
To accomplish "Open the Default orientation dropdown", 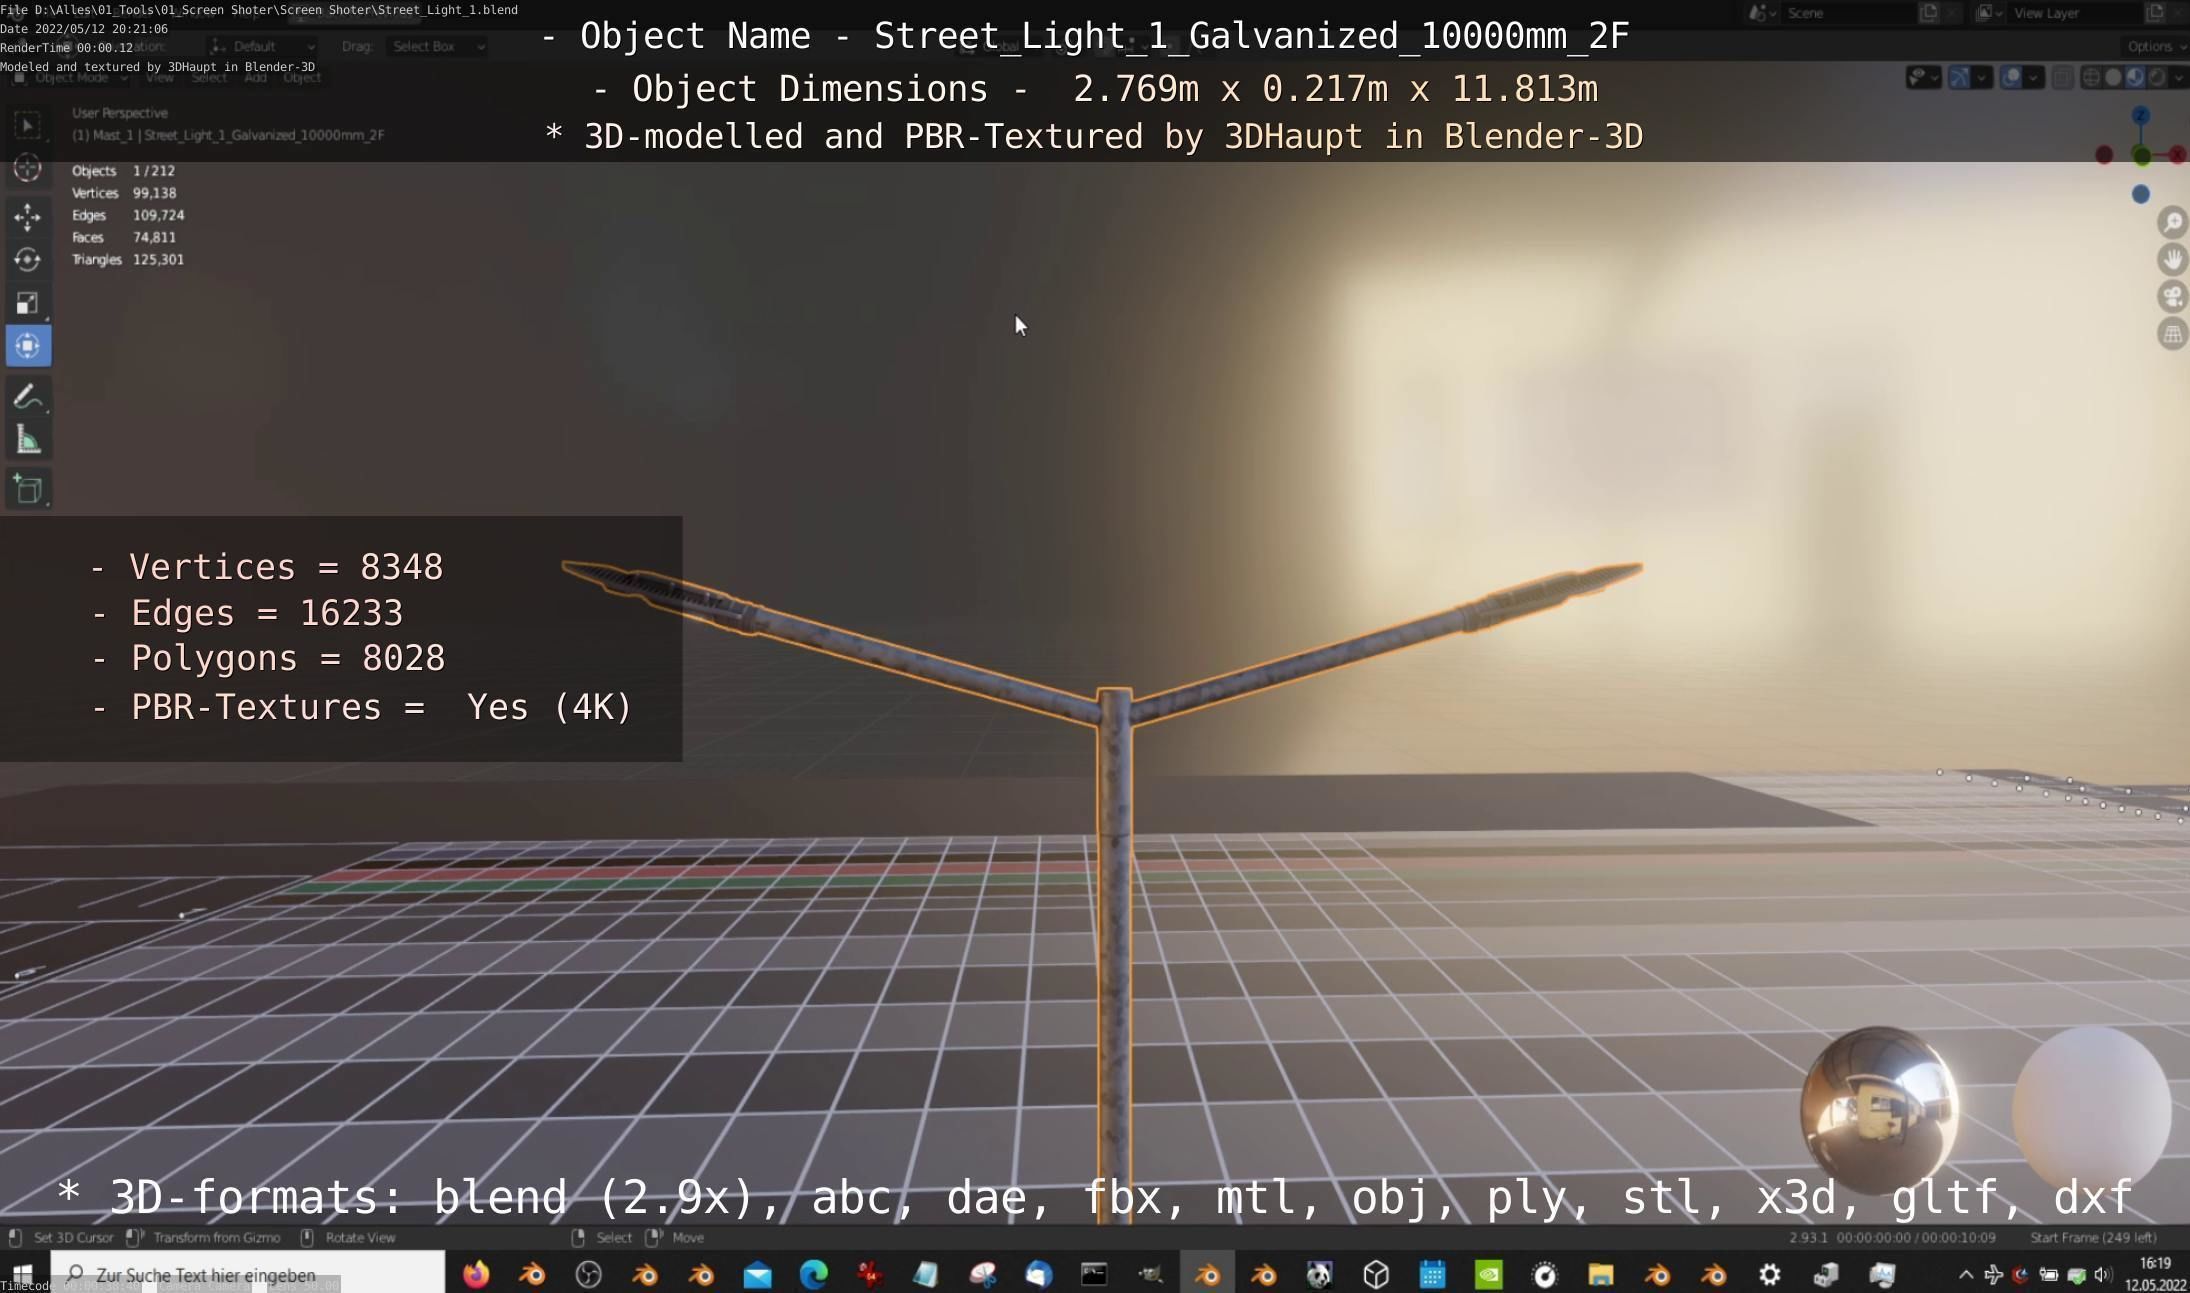I will point(262,46).
